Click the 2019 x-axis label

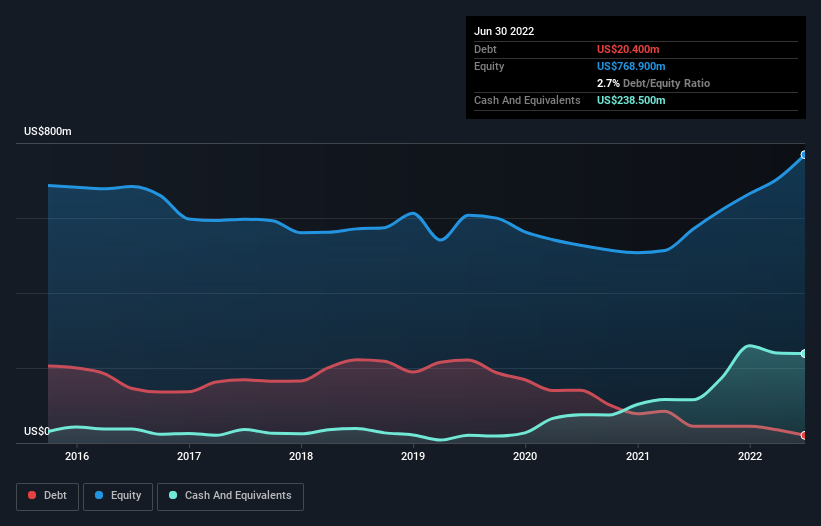pyautogui.click(x=413, y=456)
